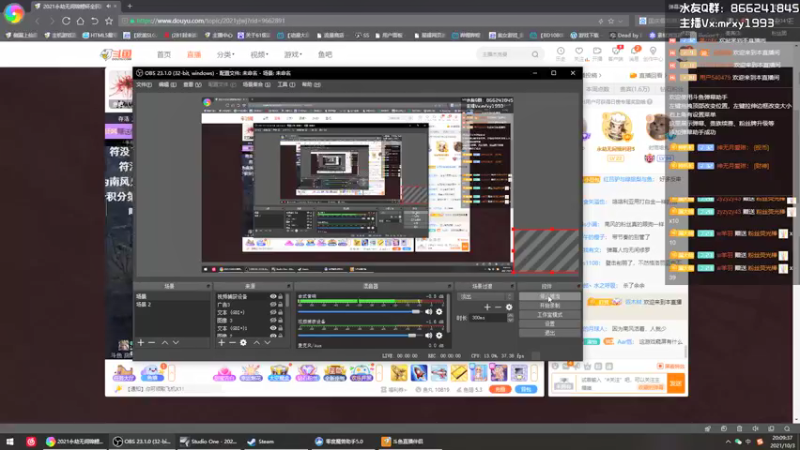This screenshot has height=450, width=800.
Task: Expand 视频 dropdown in Douyu navigation
Action: click(259, 55)
